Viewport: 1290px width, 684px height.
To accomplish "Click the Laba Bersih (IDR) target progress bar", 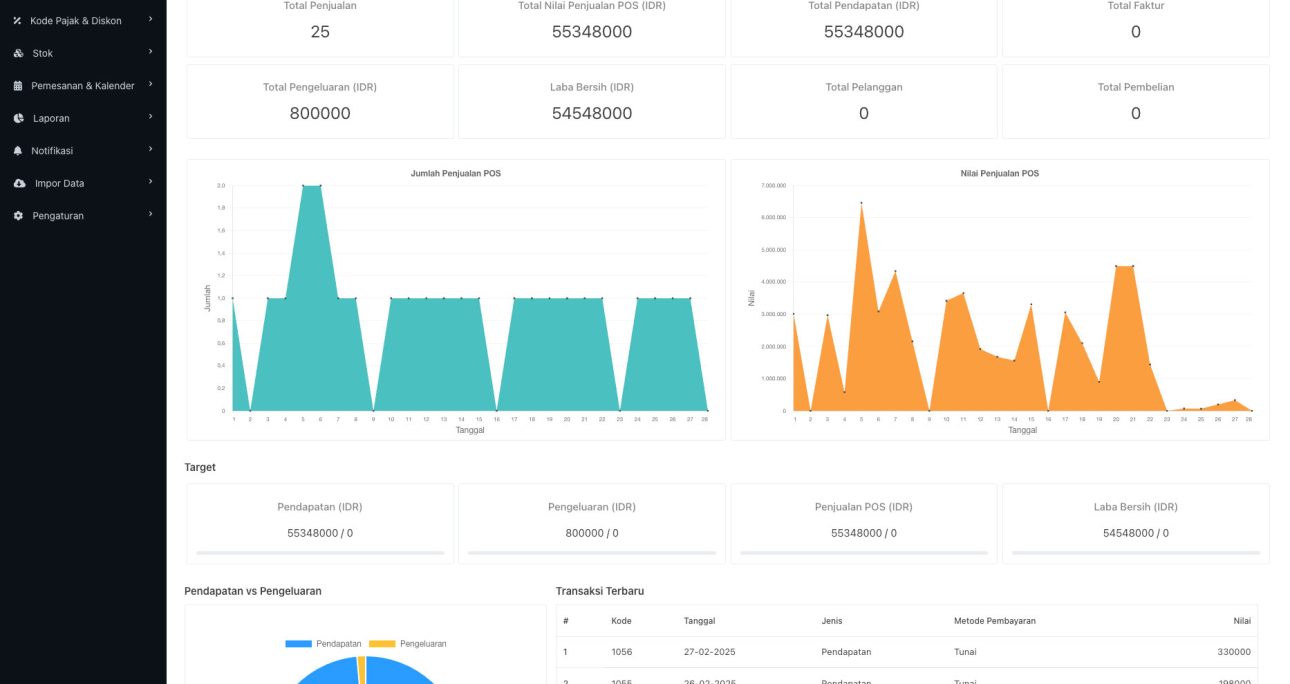I will click(x=1136, y=552).
